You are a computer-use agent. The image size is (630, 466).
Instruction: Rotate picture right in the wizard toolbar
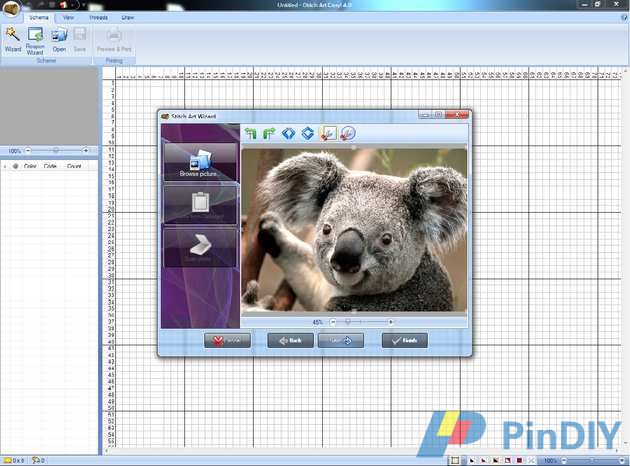tap(269, 133)
